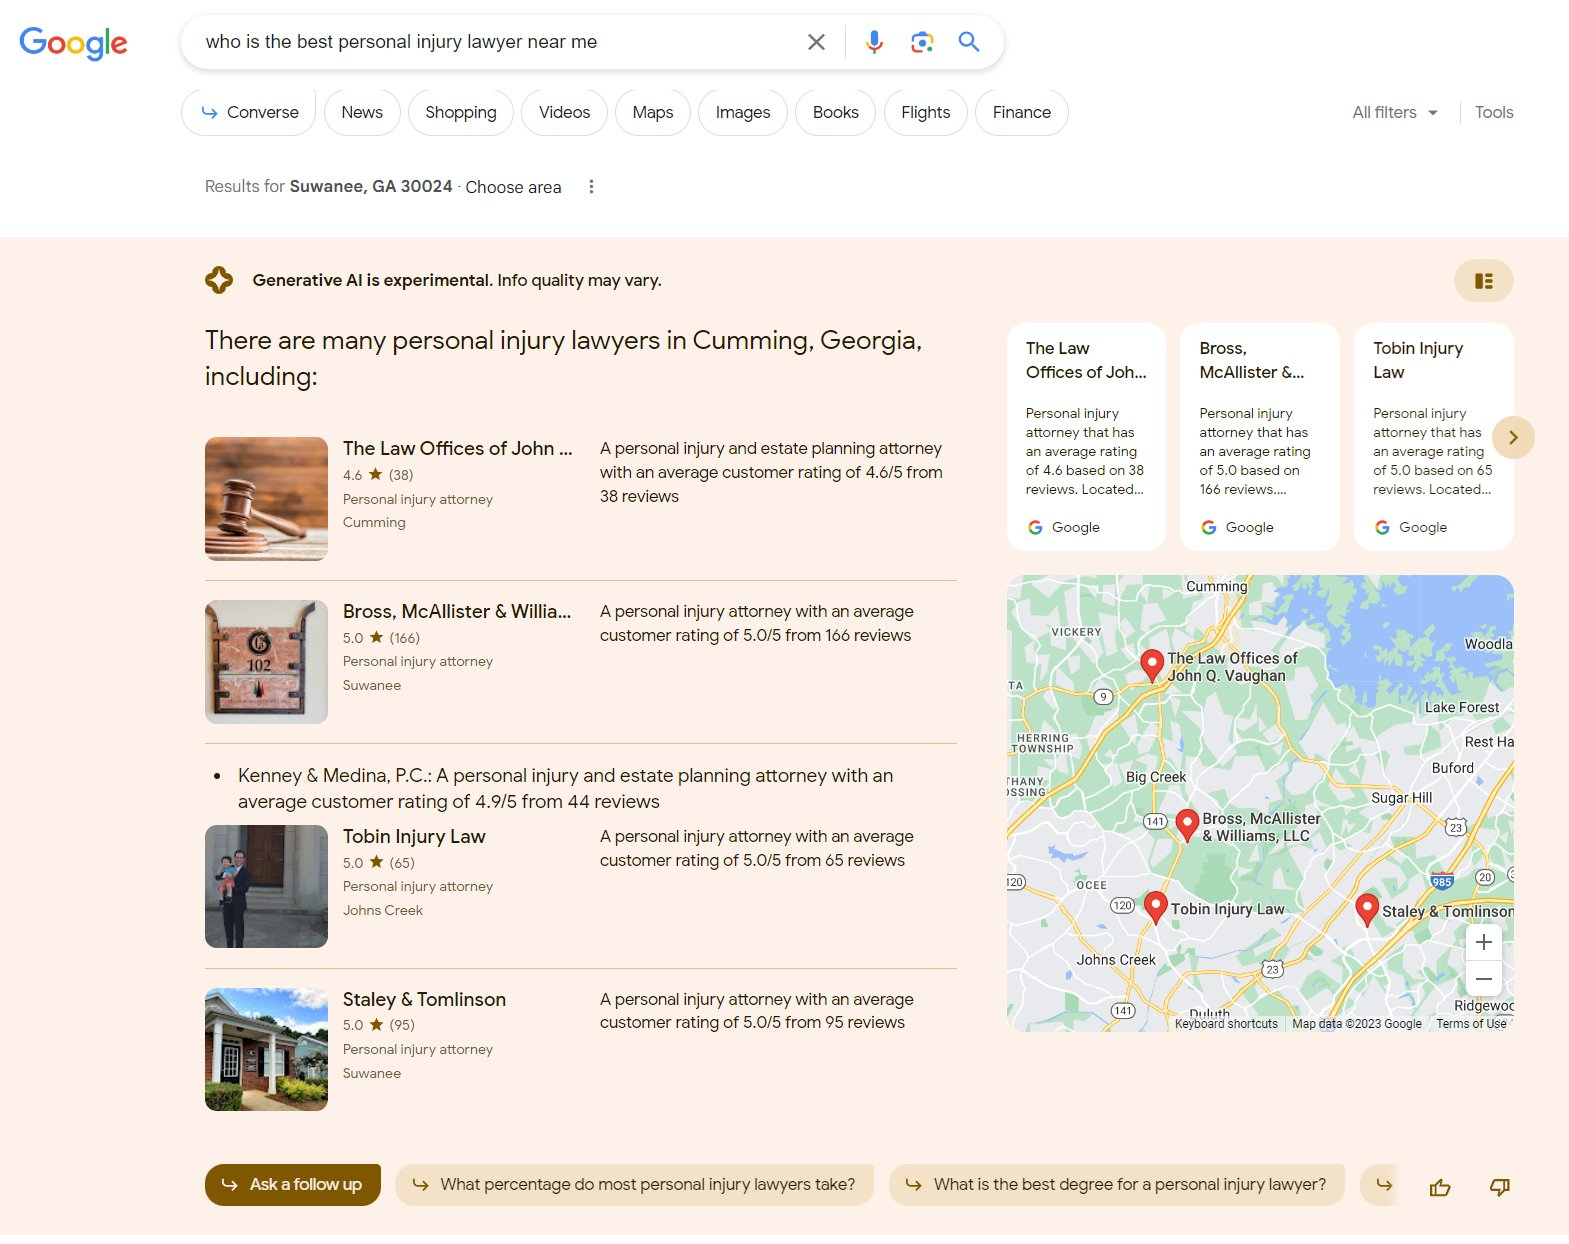Click the thumbs down feedback icon
Image resolution: width=1569 pixels, height=1244 pixels.
(x=1499, y=1187)
